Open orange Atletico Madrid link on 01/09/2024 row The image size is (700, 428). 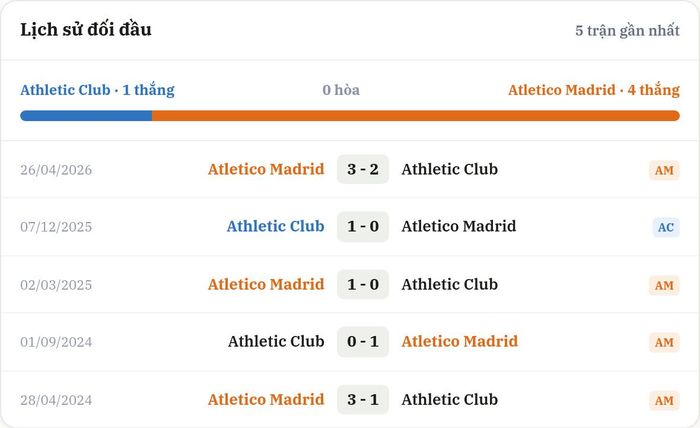point(460,341)
